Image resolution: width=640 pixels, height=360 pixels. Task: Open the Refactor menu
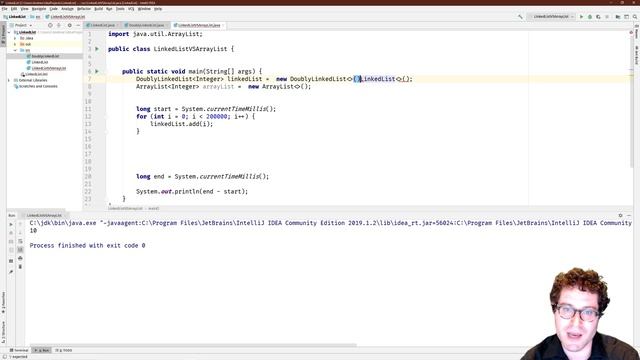84,9
